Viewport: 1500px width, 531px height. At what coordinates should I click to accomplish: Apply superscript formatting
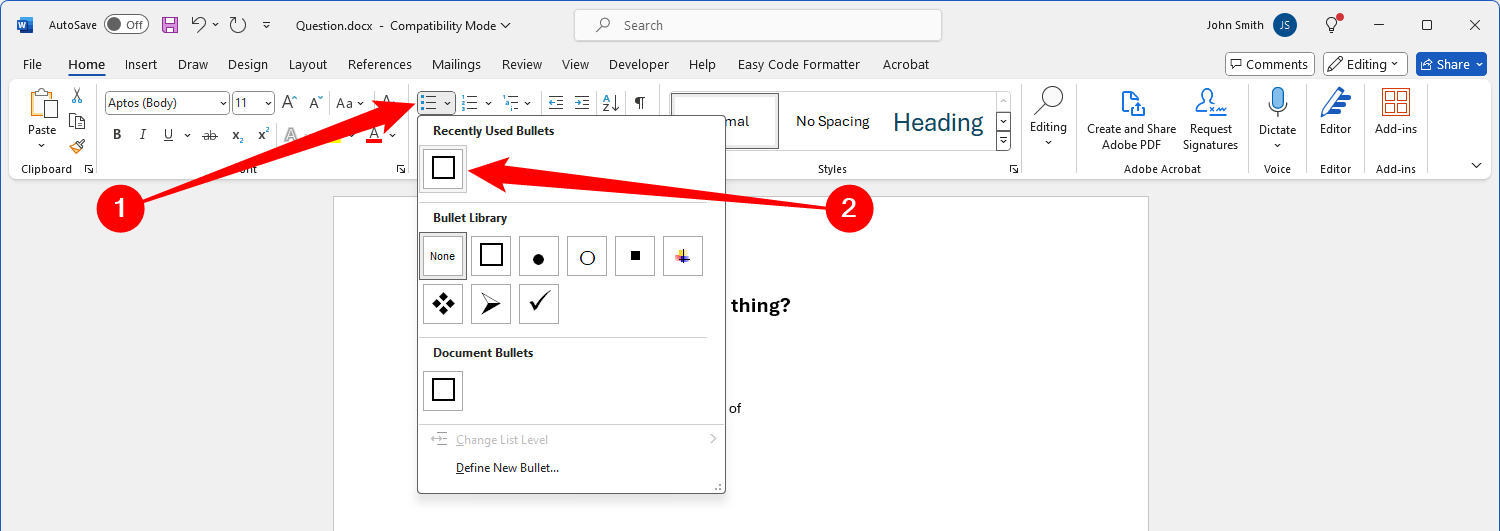263,135
